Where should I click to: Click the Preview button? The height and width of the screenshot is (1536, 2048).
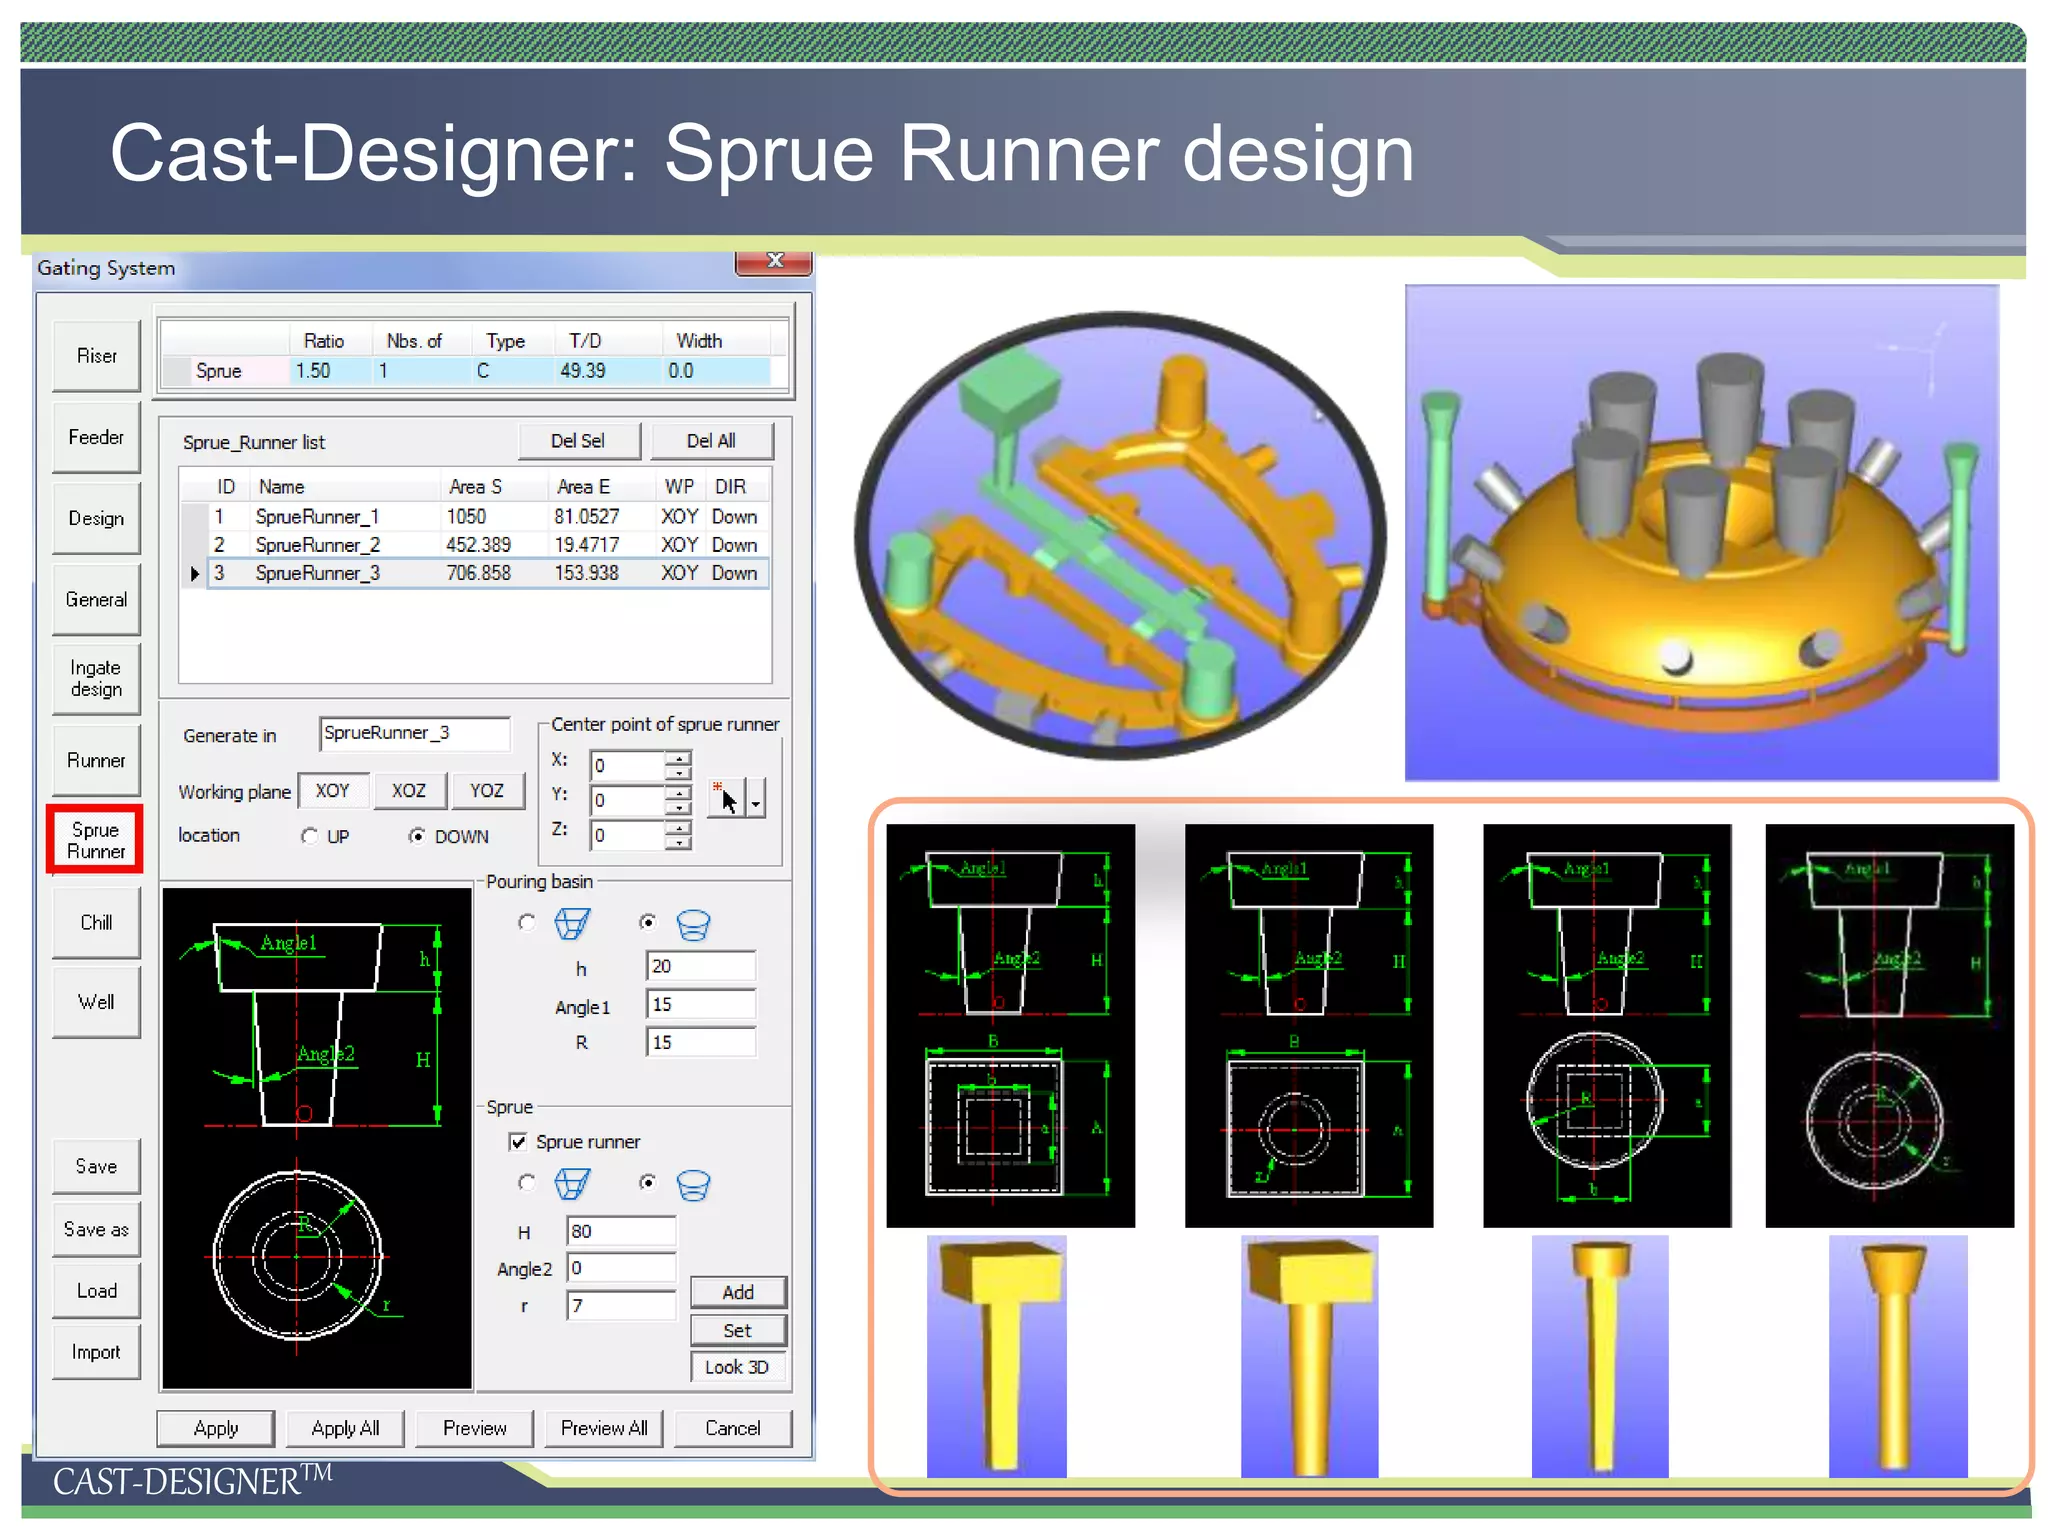[x=475, y=1428]
